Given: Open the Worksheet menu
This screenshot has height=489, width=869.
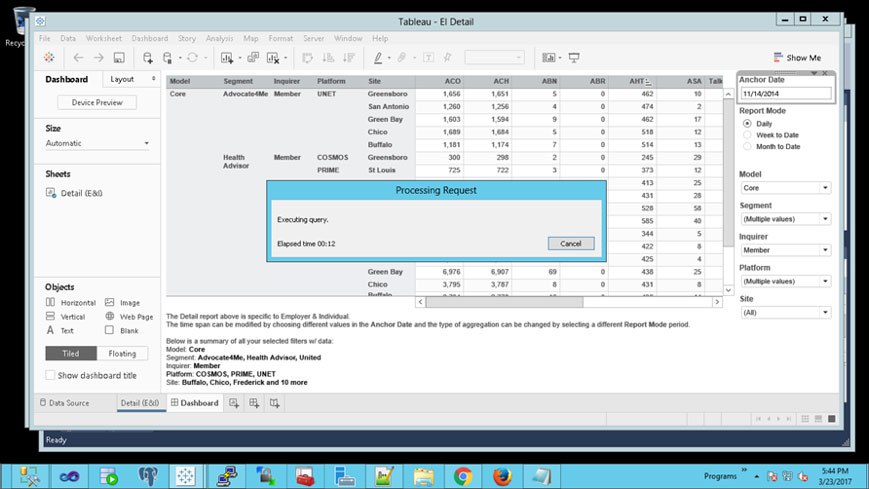Looking at the screenshot, I should click(x=104, y=38).
